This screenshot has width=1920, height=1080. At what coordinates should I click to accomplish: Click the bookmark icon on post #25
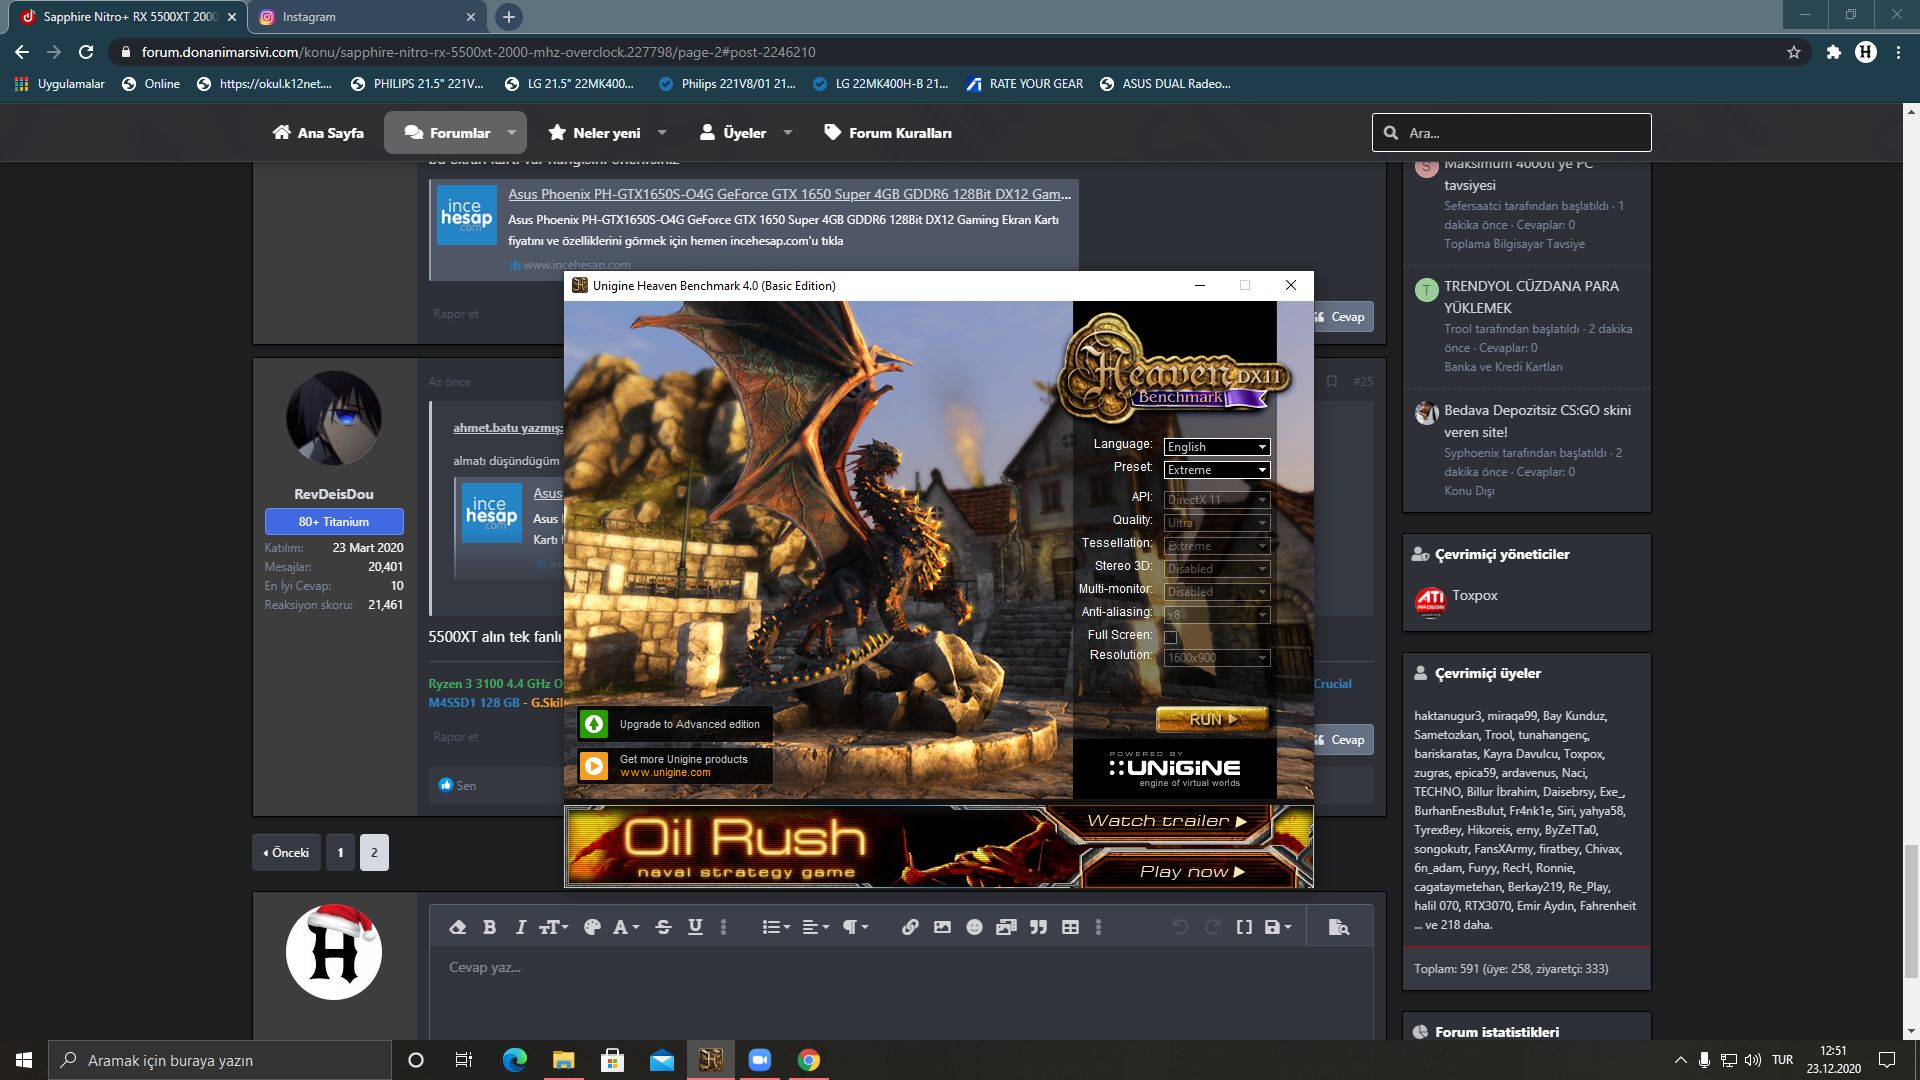pos(1332,382)
